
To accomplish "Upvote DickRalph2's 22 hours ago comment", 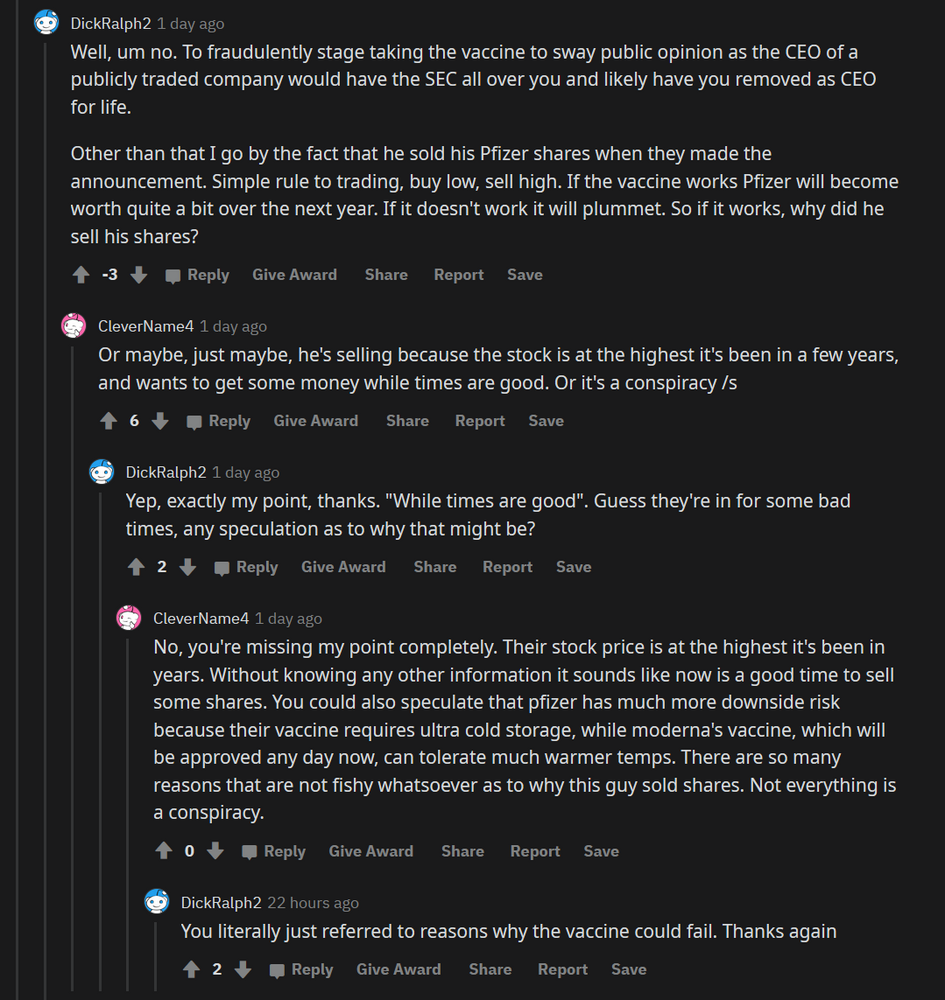I will [x=191, y=969].
